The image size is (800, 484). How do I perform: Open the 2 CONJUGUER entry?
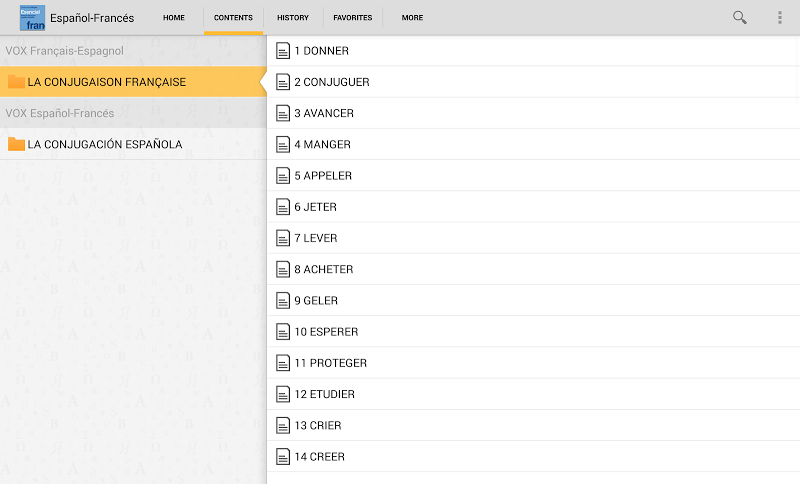pyautogui.click(x=533, y=82)
